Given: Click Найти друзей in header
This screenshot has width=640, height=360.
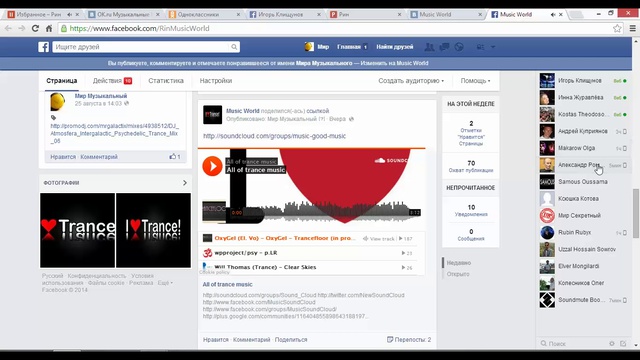Looking at the screenshot, I should pos(395,47).
